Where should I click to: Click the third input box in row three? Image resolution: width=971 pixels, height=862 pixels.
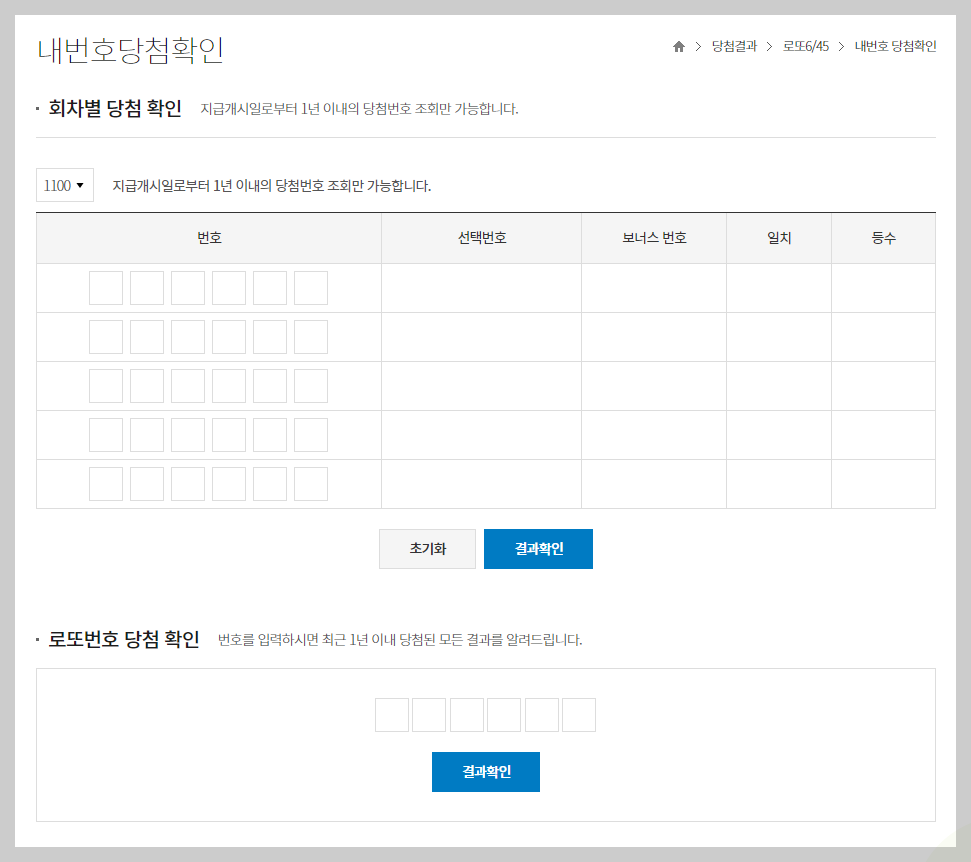[187, 385]
